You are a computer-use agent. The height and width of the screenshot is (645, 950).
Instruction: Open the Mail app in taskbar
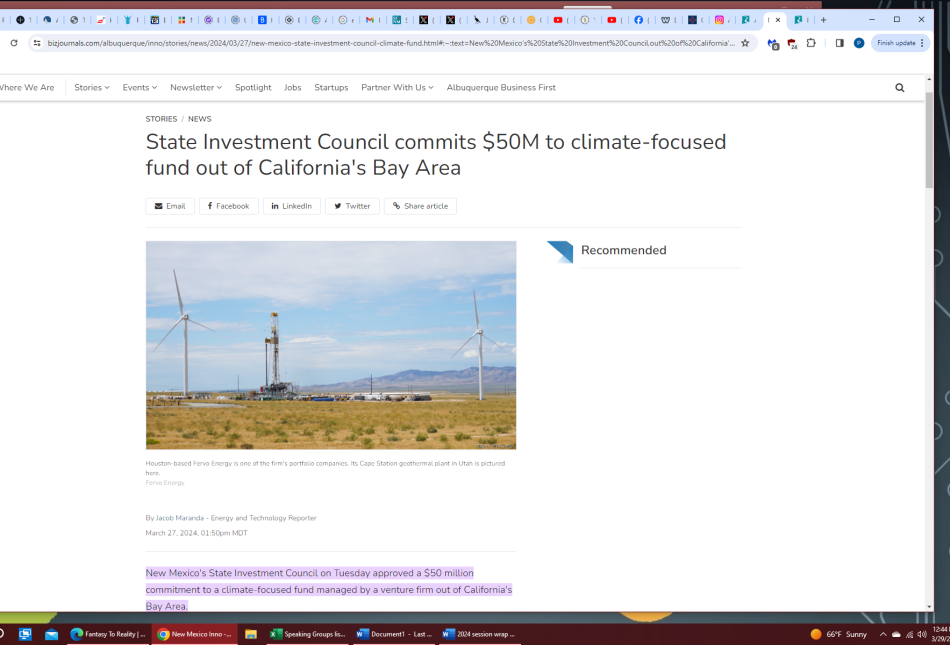tap(52, 634)
